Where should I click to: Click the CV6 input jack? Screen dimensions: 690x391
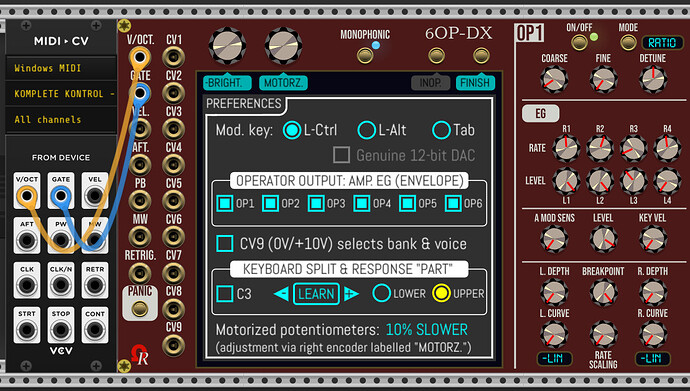(x=173, y=237)
